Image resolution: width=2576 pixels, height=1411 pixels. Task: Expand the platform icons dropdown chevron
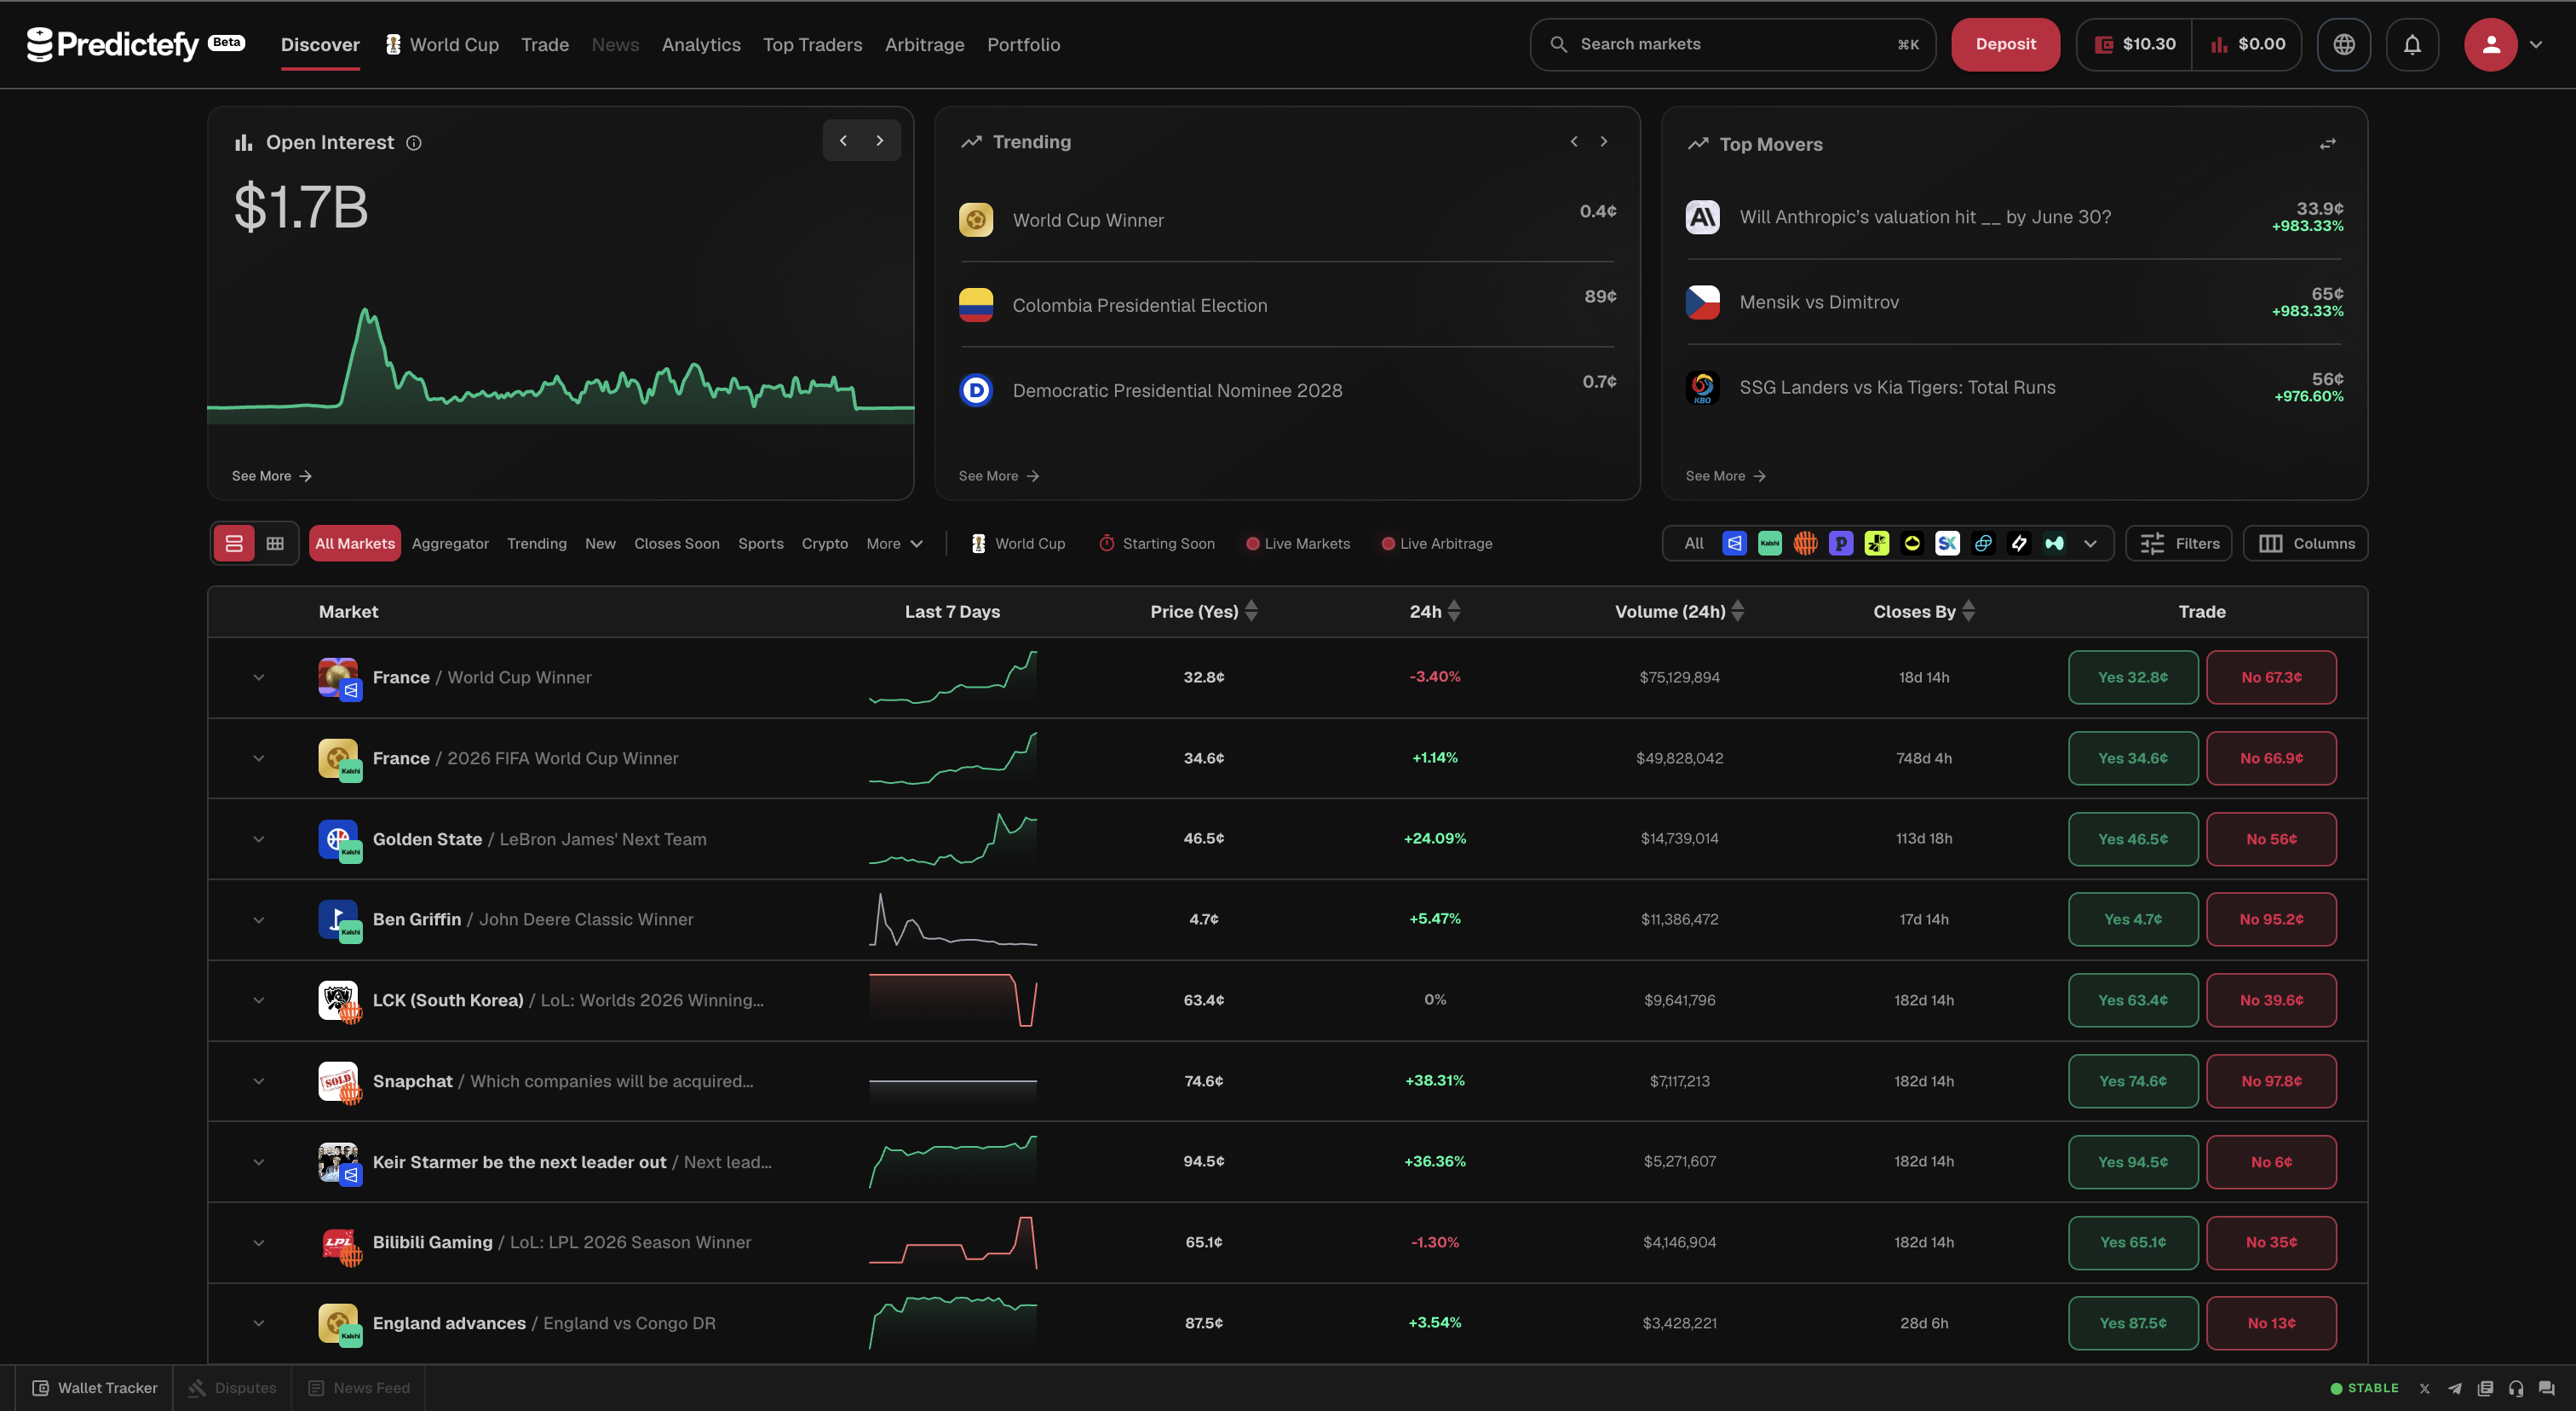click(x=2090, y=543)
